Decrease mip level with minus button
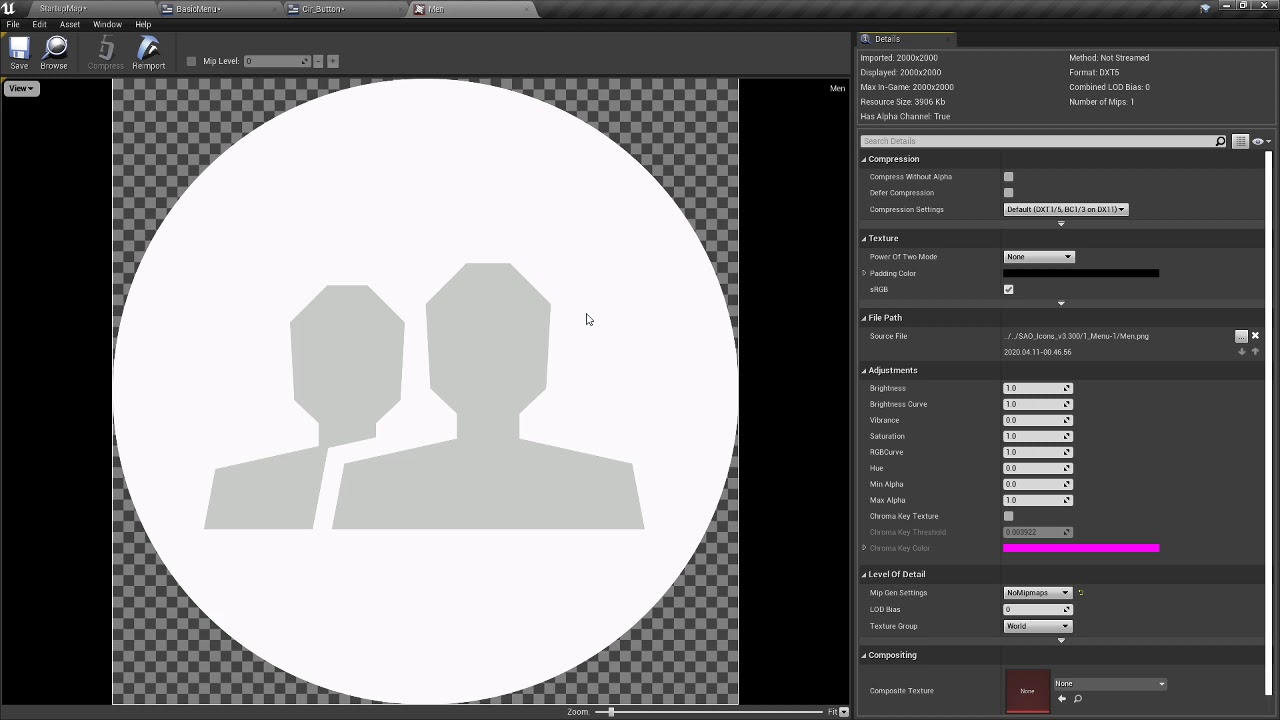1280x720 pixels. (x=318, y=61)
